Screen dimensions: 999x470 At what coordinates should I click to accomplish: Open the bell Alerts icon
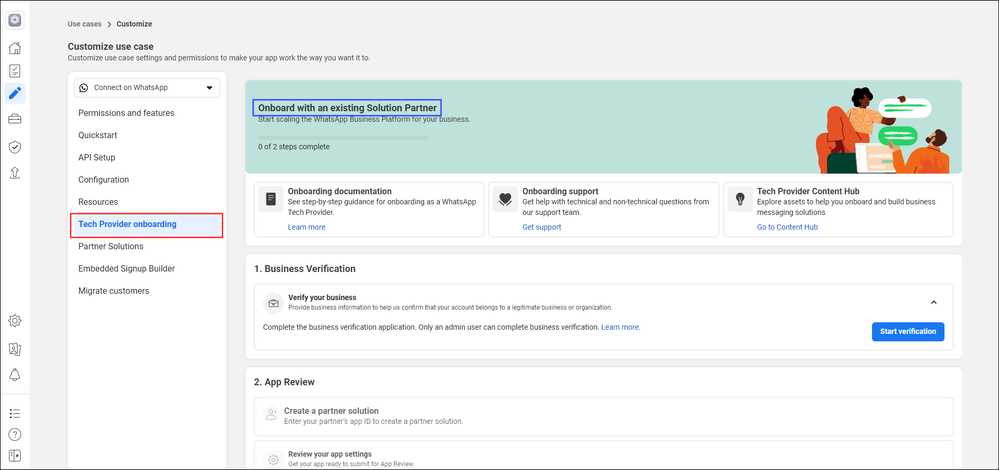(x=15, y=374)
